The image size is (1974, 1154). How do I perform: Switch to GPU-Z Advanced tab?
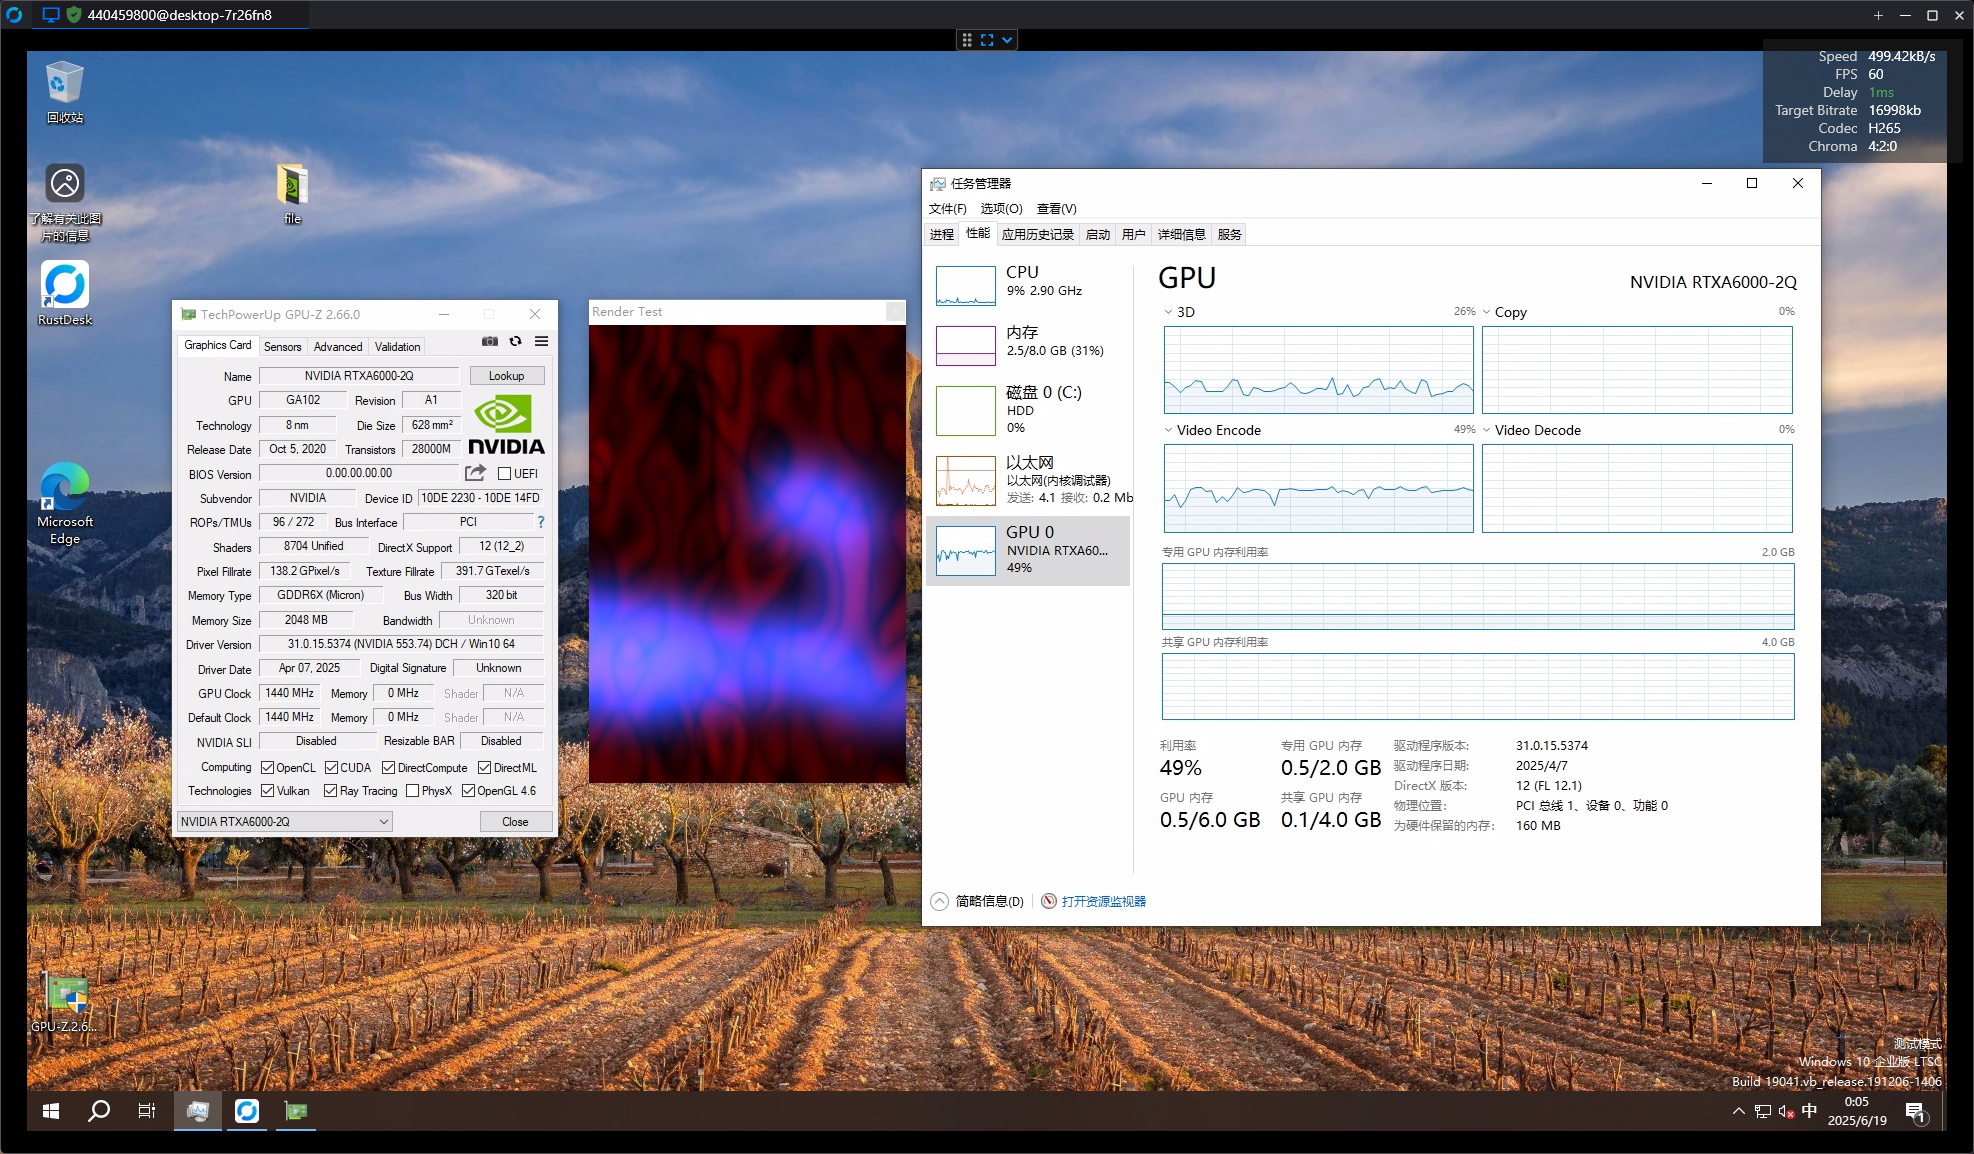click(x=338, y=346)
